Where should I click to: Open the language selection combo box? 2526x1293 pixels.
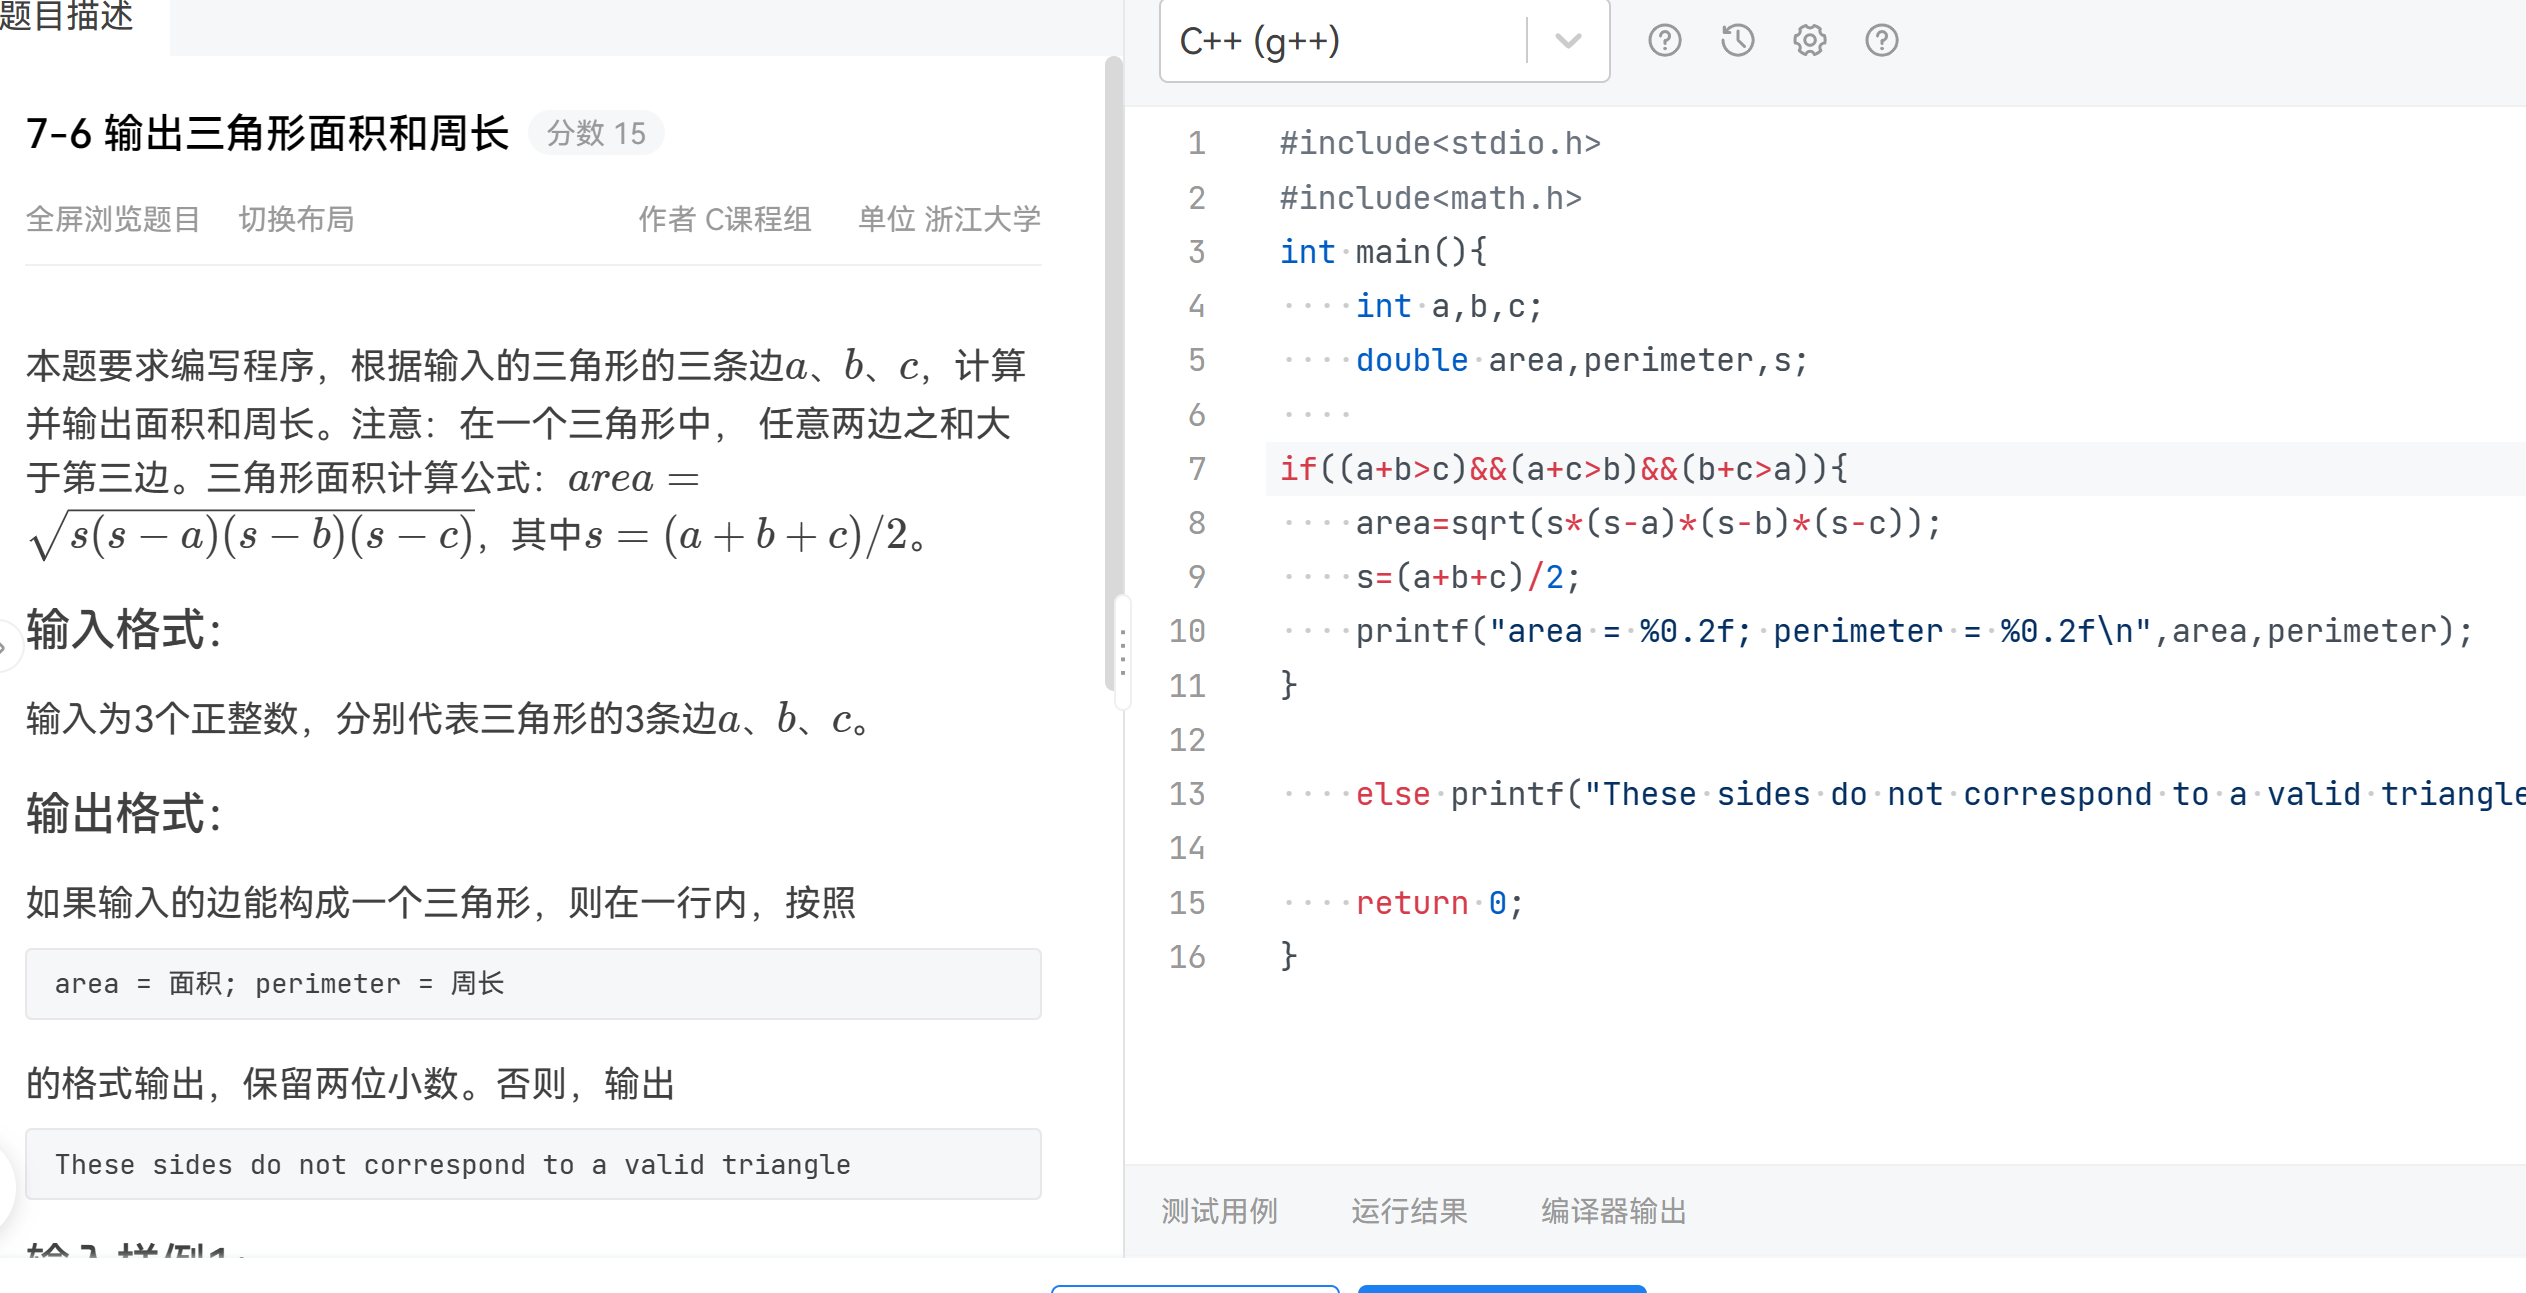pos(1384,40)
